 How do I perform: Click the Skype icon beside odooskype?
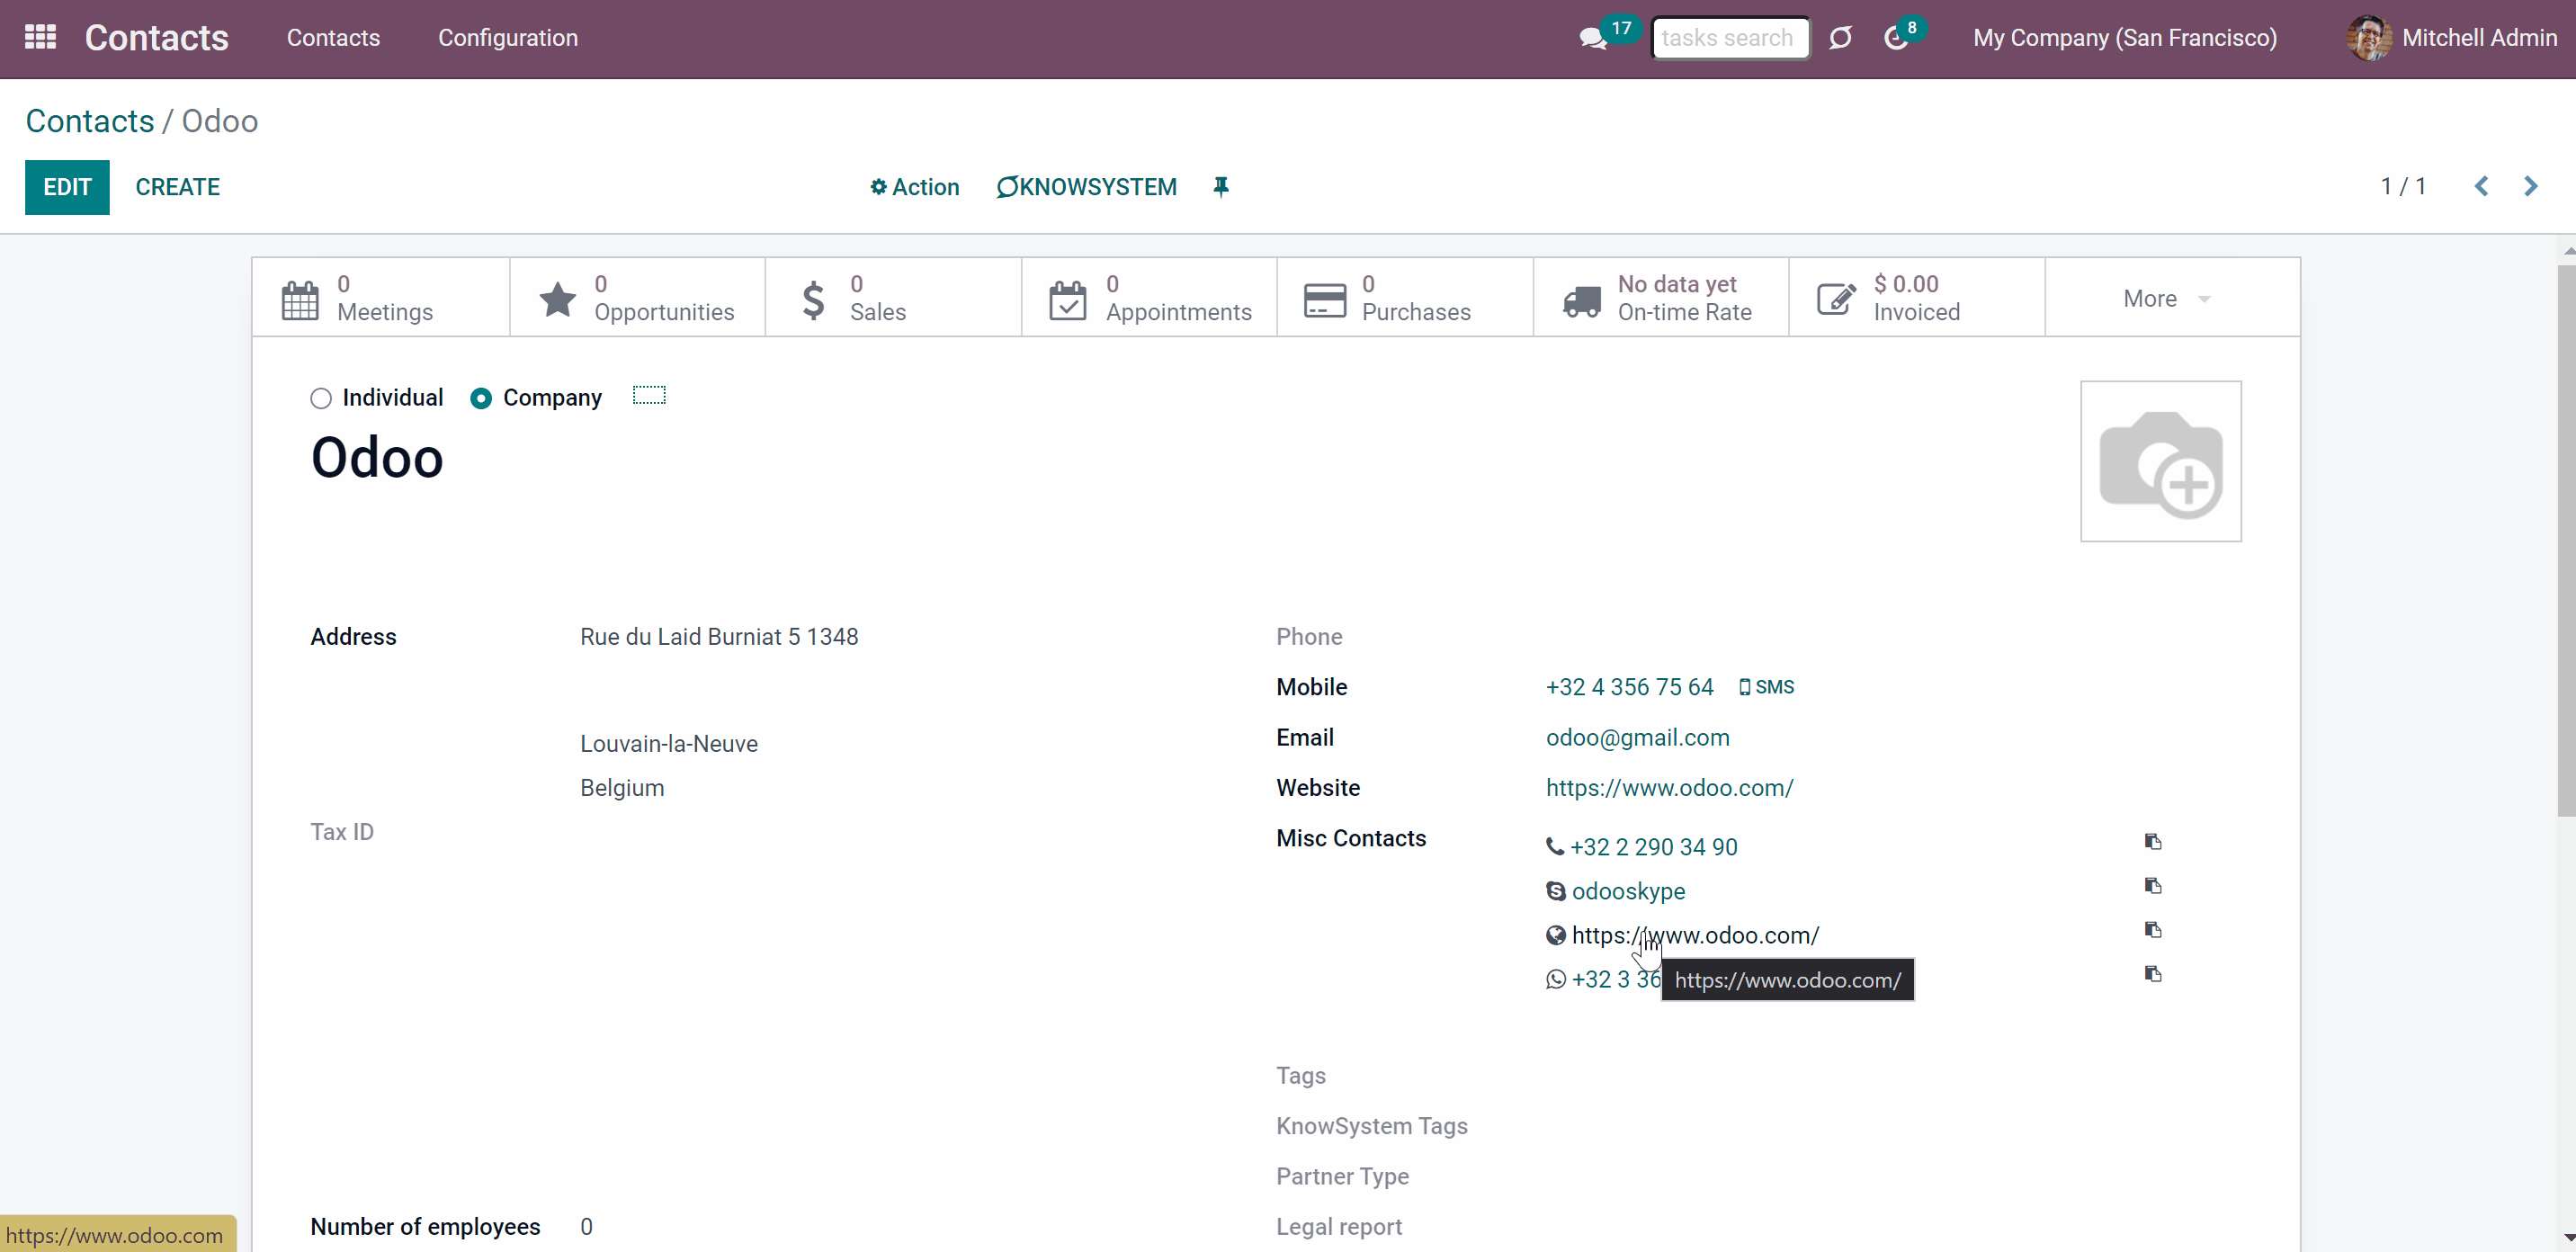click(1556, 891)
